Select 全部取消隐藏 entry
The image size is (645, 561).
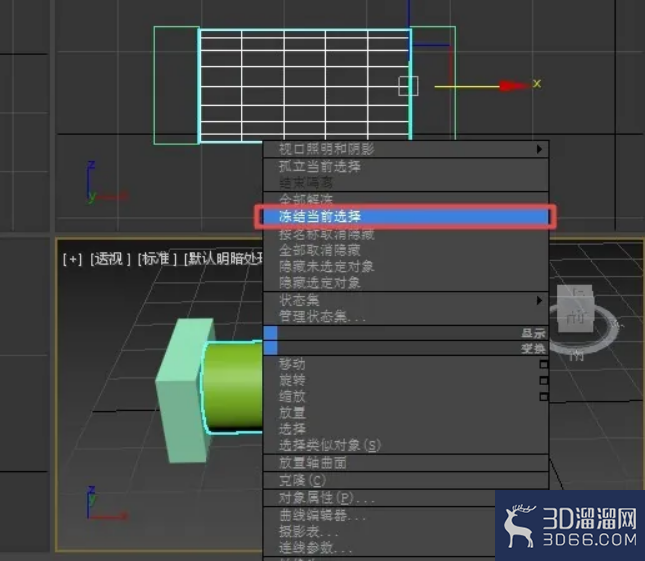[406, 250]
